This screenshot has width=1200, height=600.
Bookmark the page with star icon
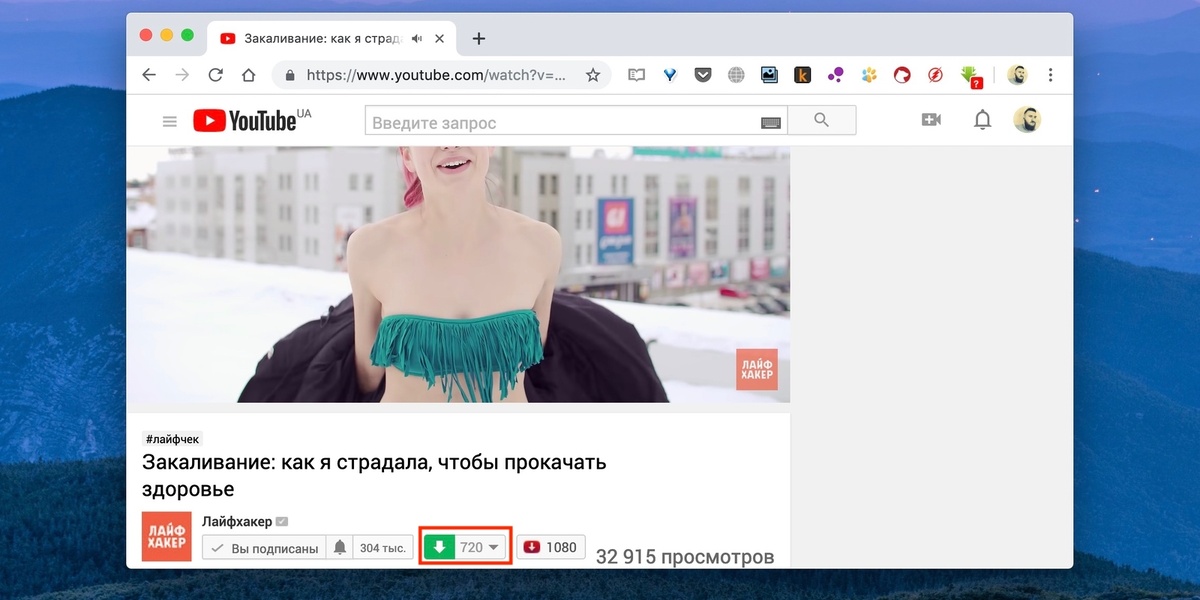coord(593,75)
